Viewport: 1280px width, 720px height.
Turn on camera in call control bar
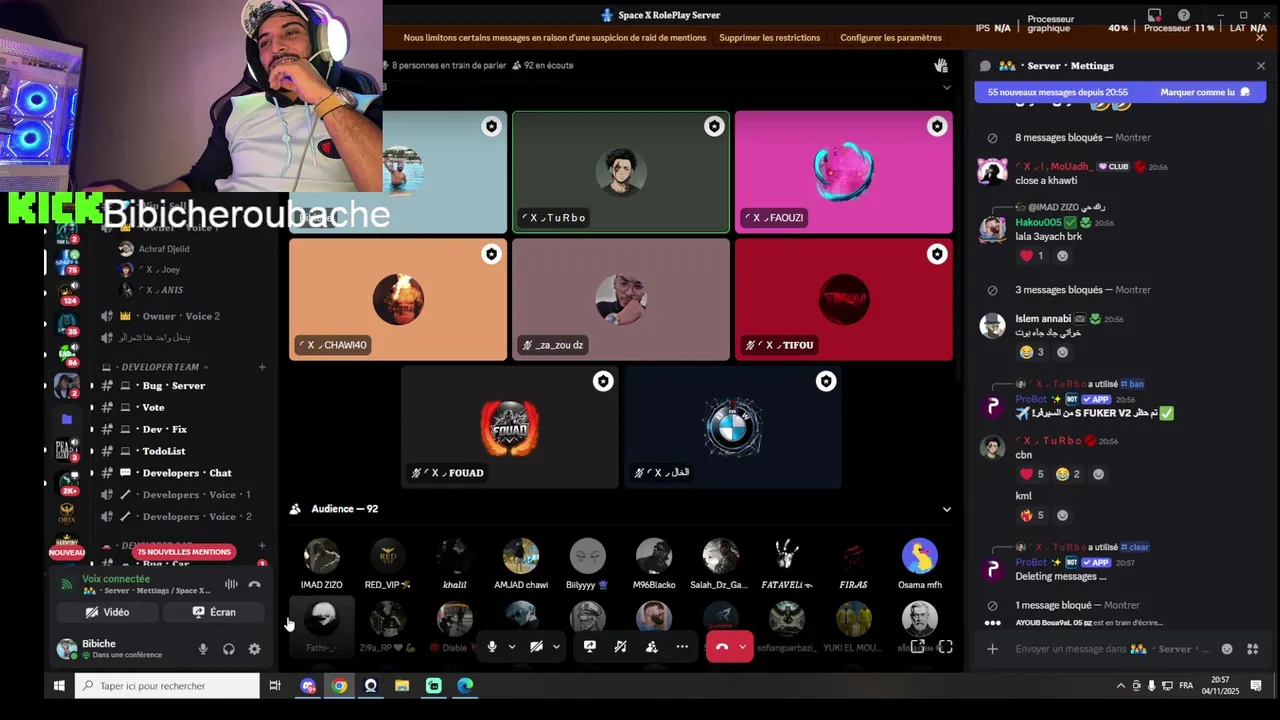[x=536, y=647]
